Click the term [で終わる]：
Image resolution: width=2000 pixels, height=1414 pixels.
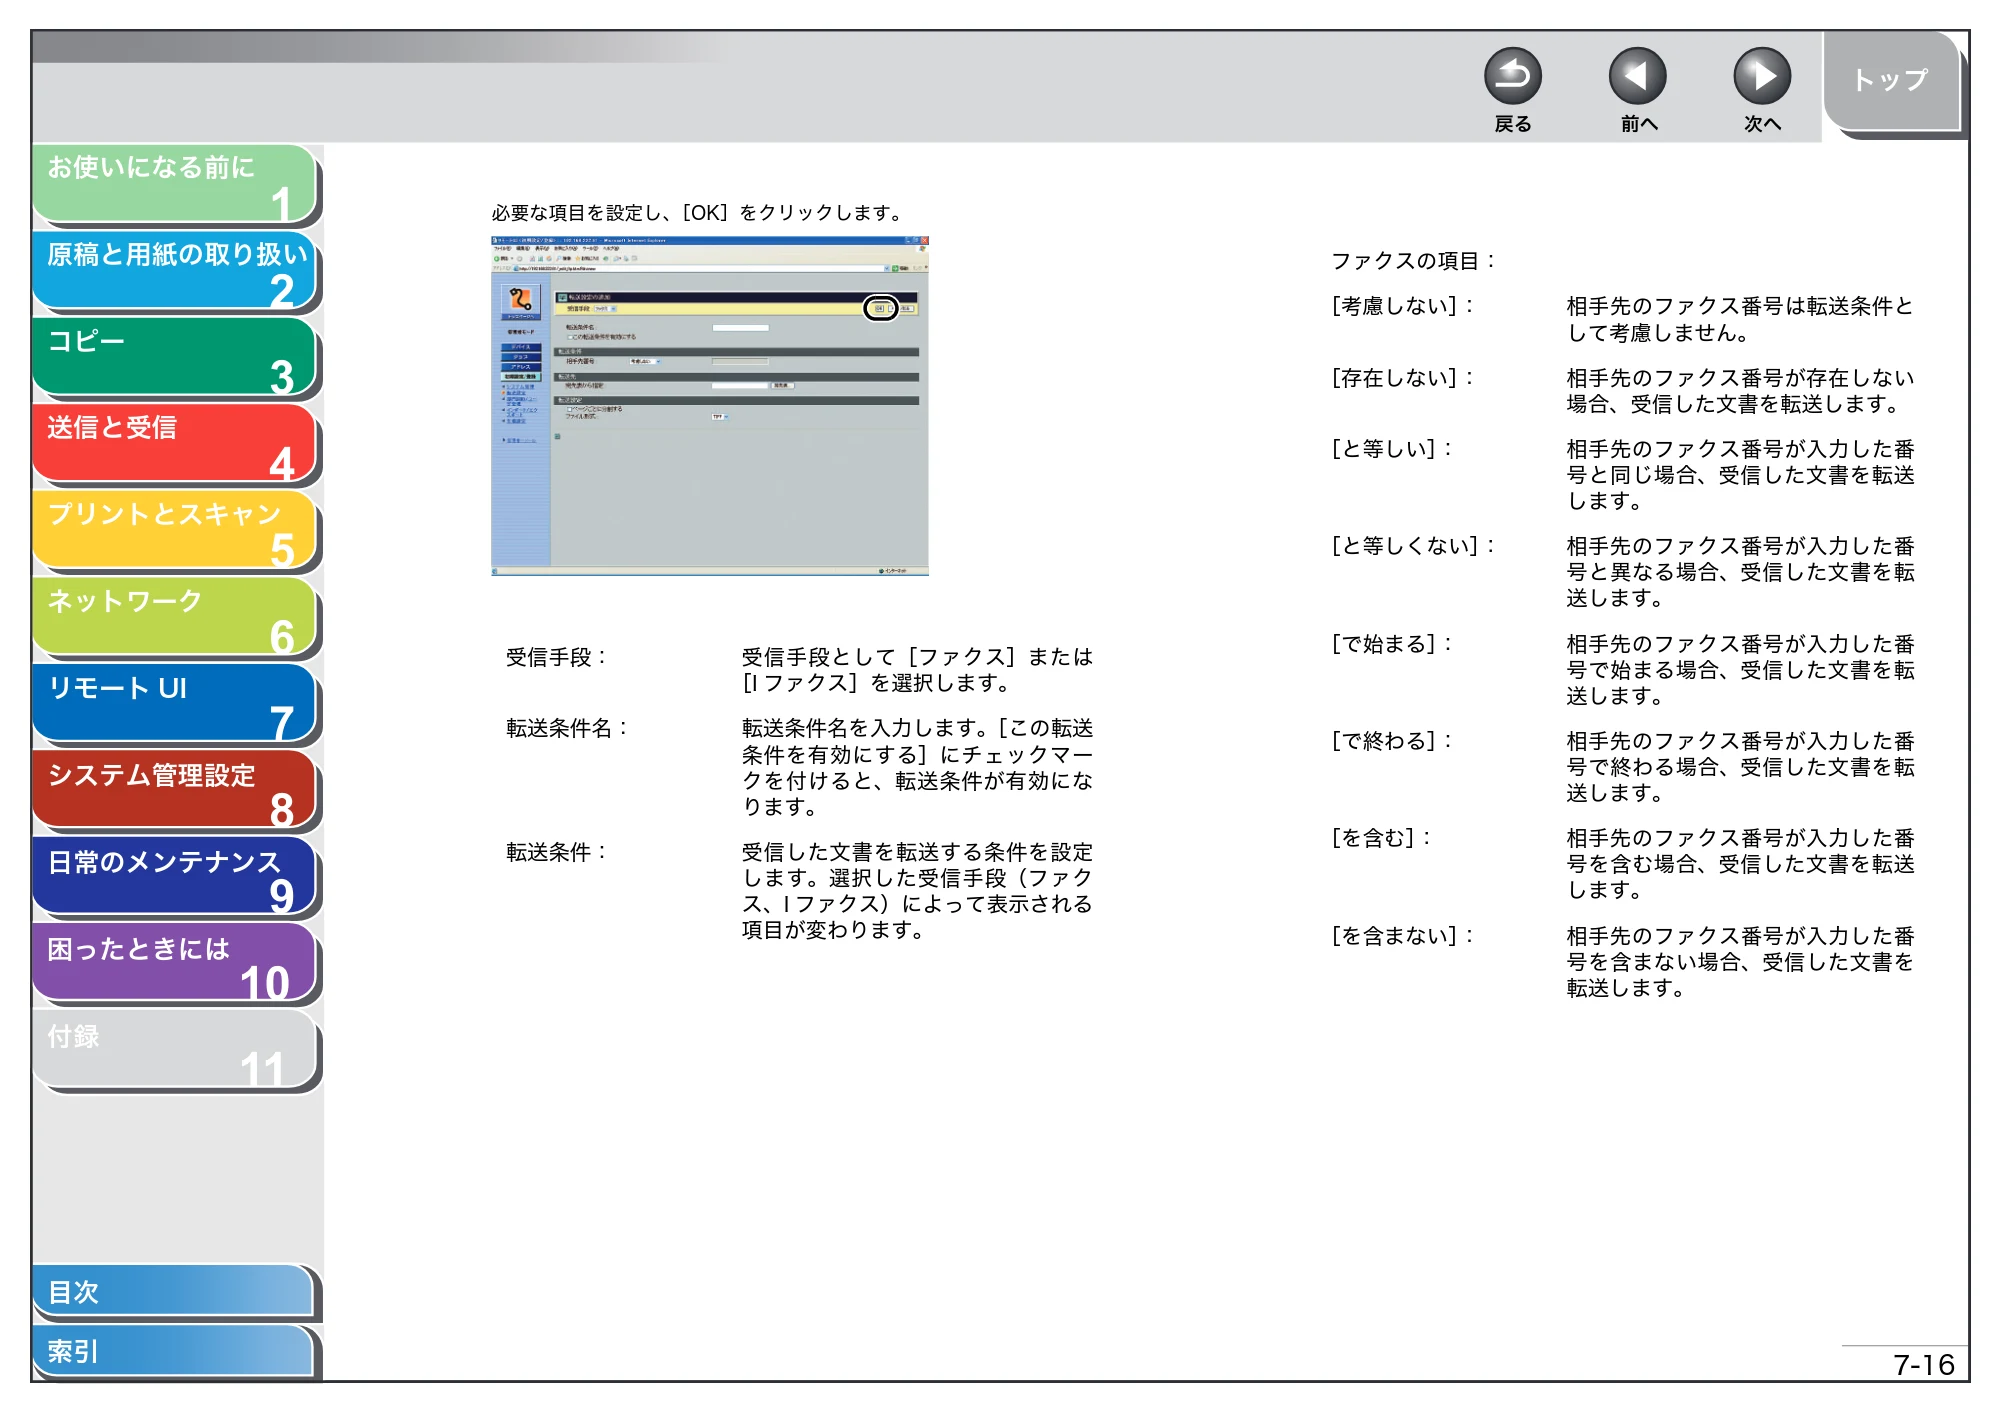[x=1392, y=741]
